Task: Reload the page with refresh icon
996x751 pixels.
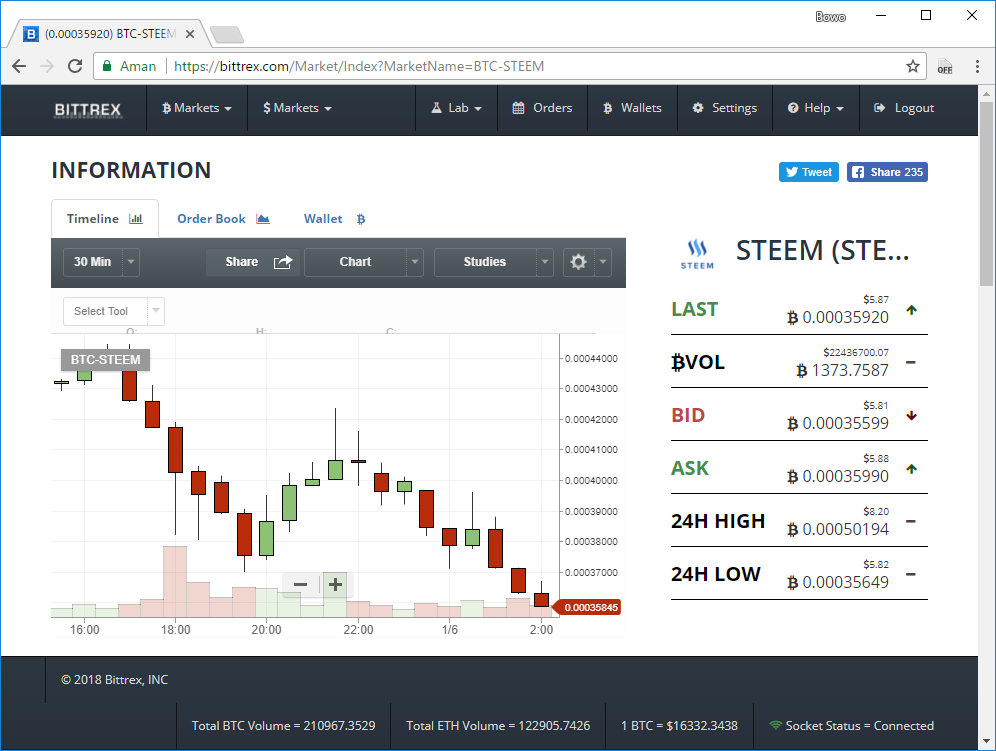Action: click(x=75, y=66)
